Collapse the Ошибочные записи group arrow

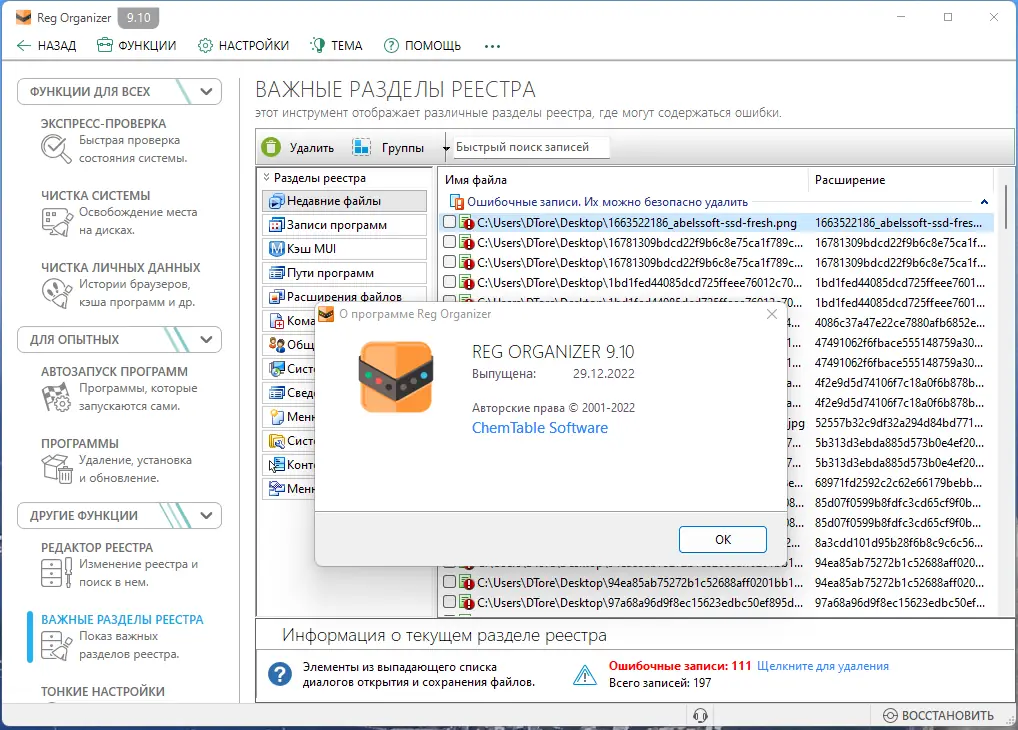point(984,202)
